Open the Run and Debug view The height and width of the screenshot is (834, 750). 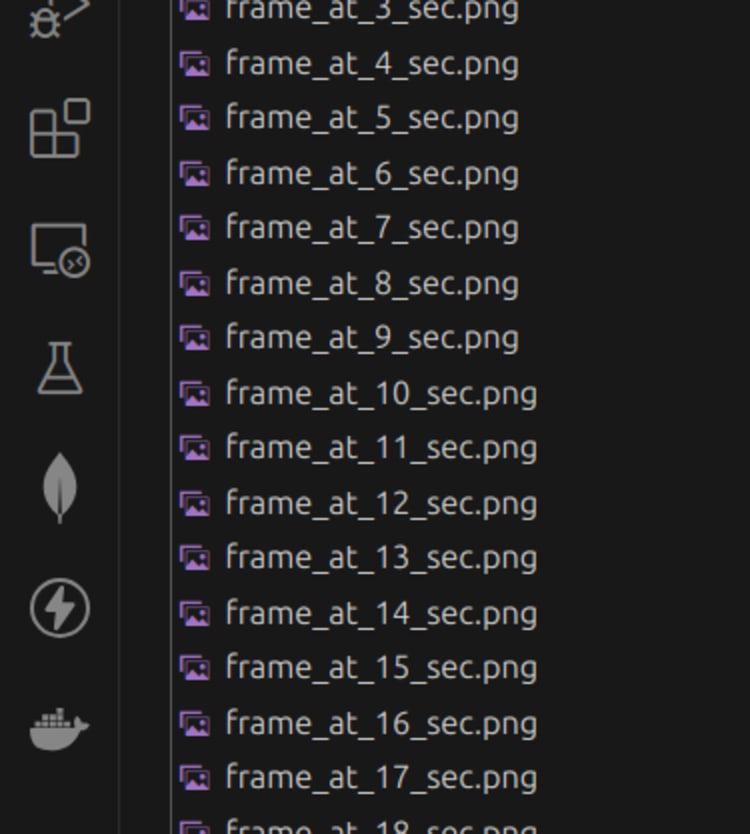coord(59,19)
